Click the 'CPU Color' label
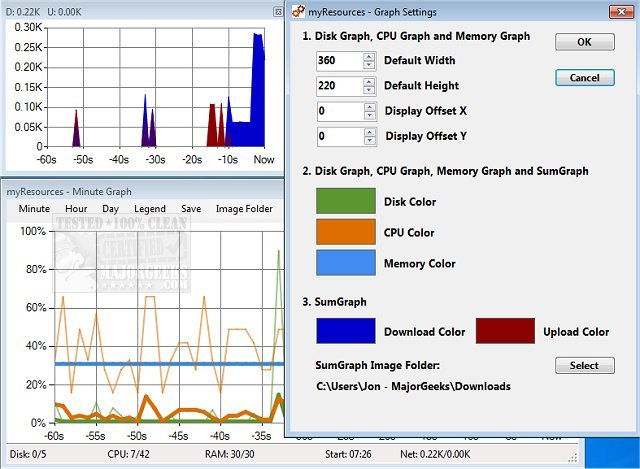 pos(409,233)
